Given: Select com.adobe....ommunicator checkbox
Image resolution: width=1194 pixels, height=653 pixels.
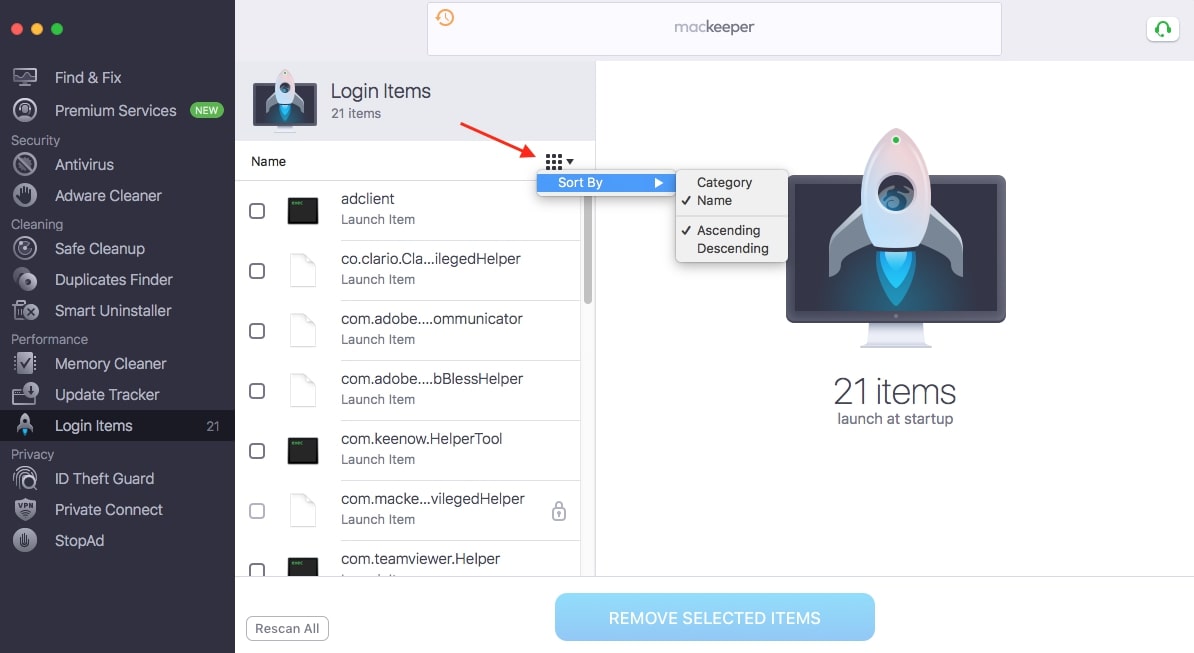Looking at the screenshot, I should point(257,331).
